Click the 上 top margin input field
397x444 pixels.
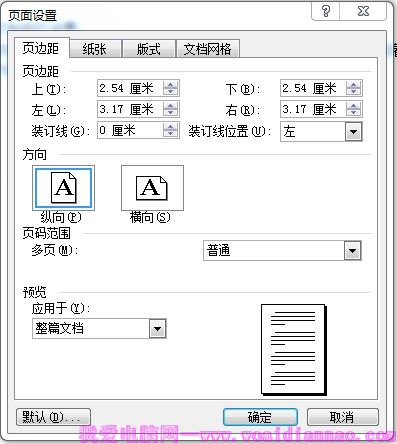(130, 88)
